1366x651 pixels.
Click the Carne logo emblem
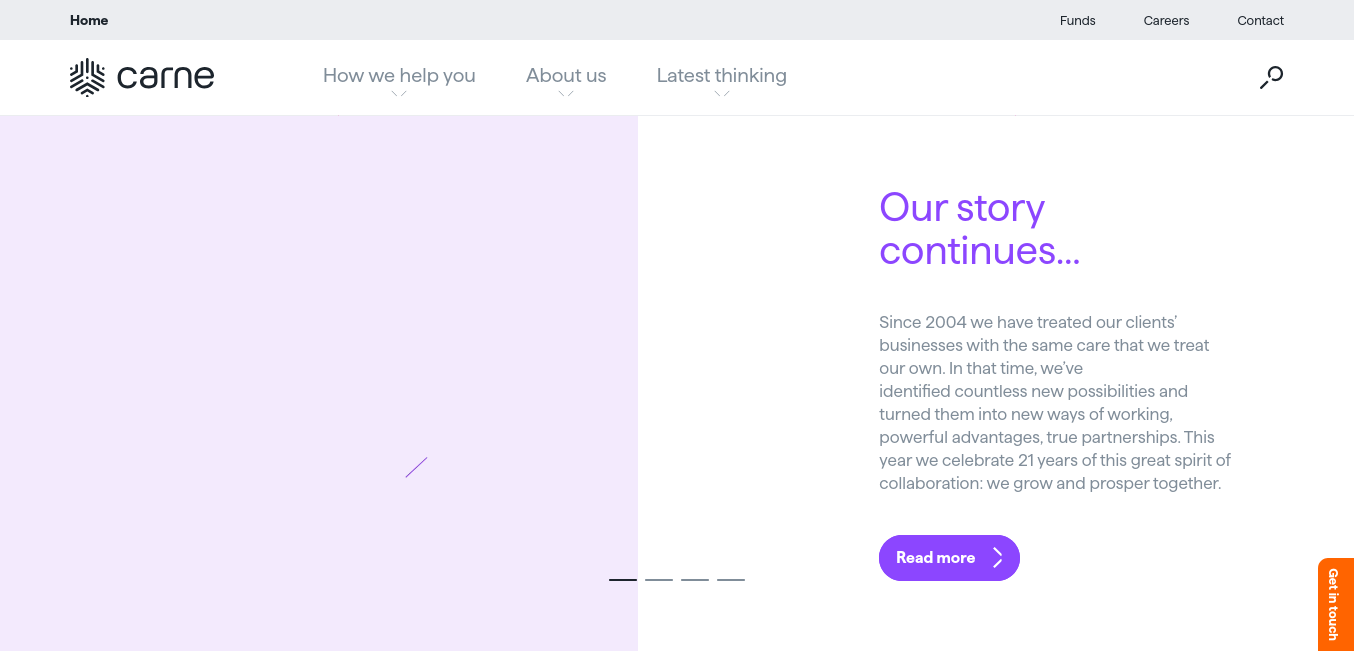point(87,77)
